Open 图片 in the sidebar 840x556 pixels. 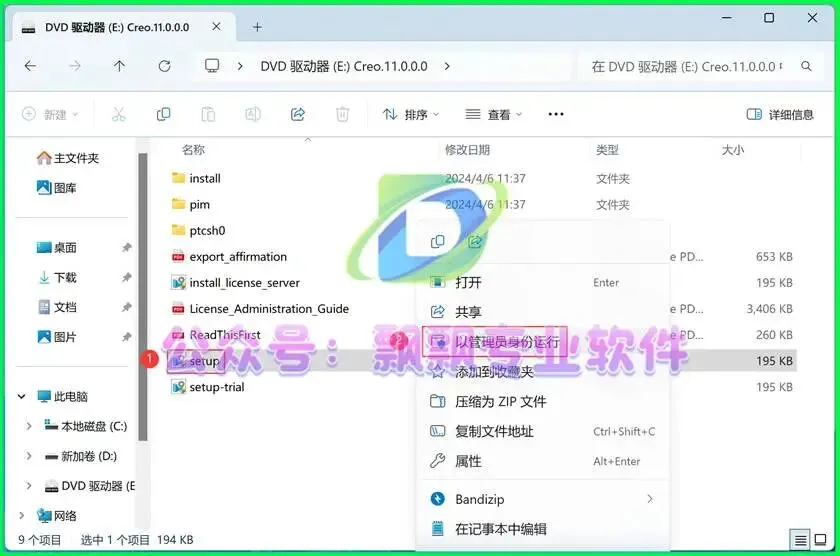pyautogui.click(x=57, y=337)
